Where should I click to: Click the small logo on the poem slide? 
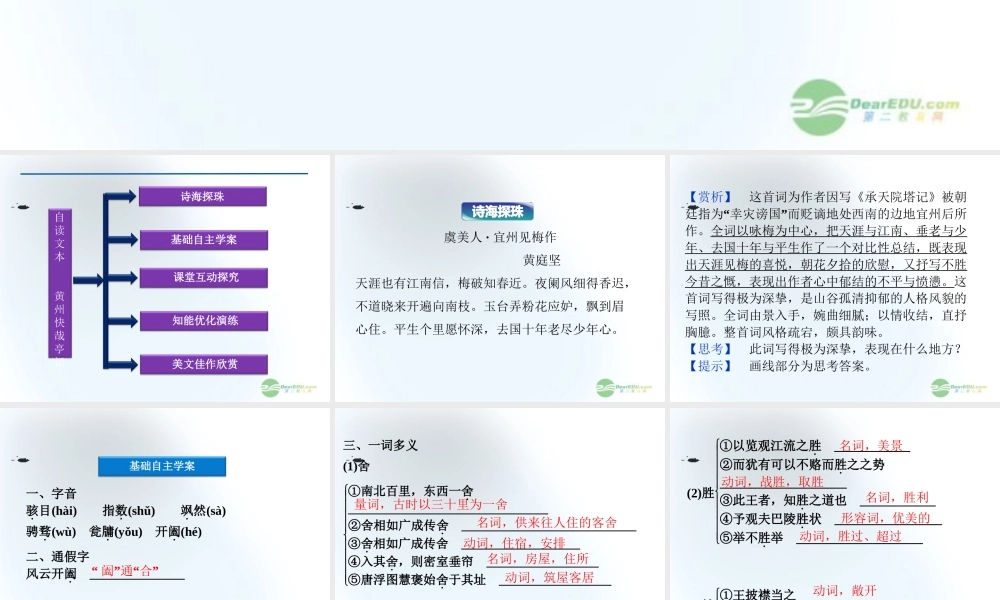(624, 387)
